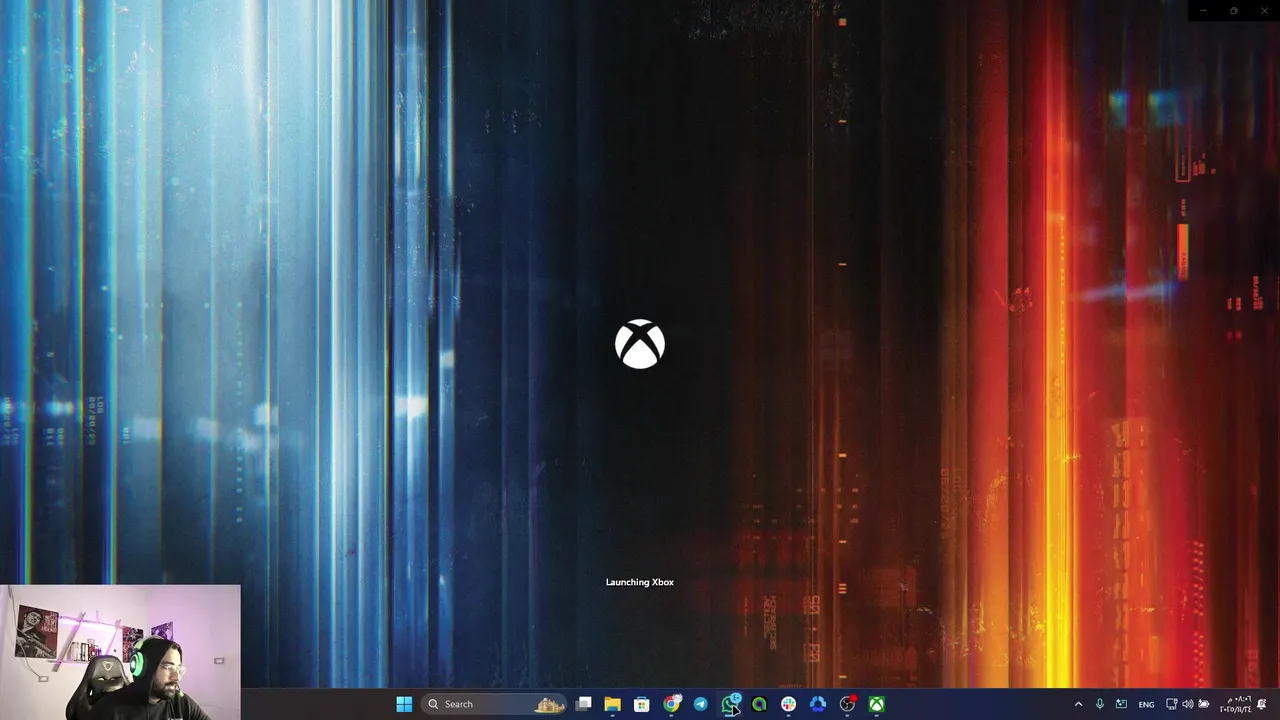Open the blue people app icon on taskbar
This screenshot has height=720, width=1280.
click(818, 704)
